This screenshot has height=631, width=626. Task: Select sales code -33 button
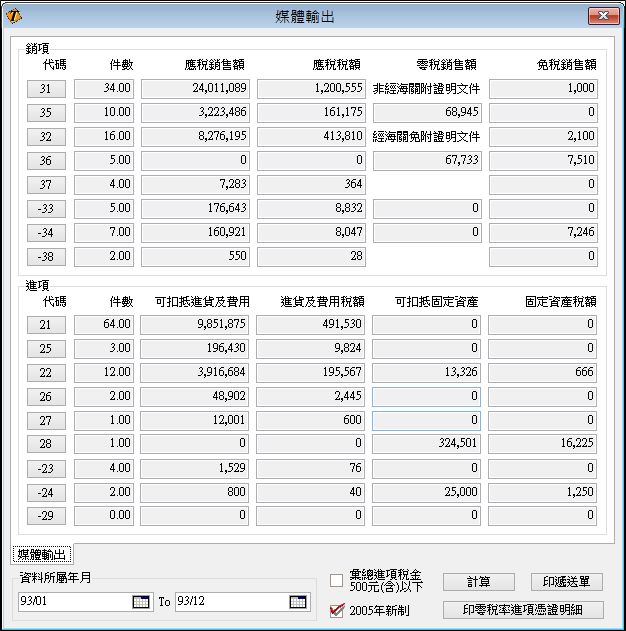[x=46, y=208]
